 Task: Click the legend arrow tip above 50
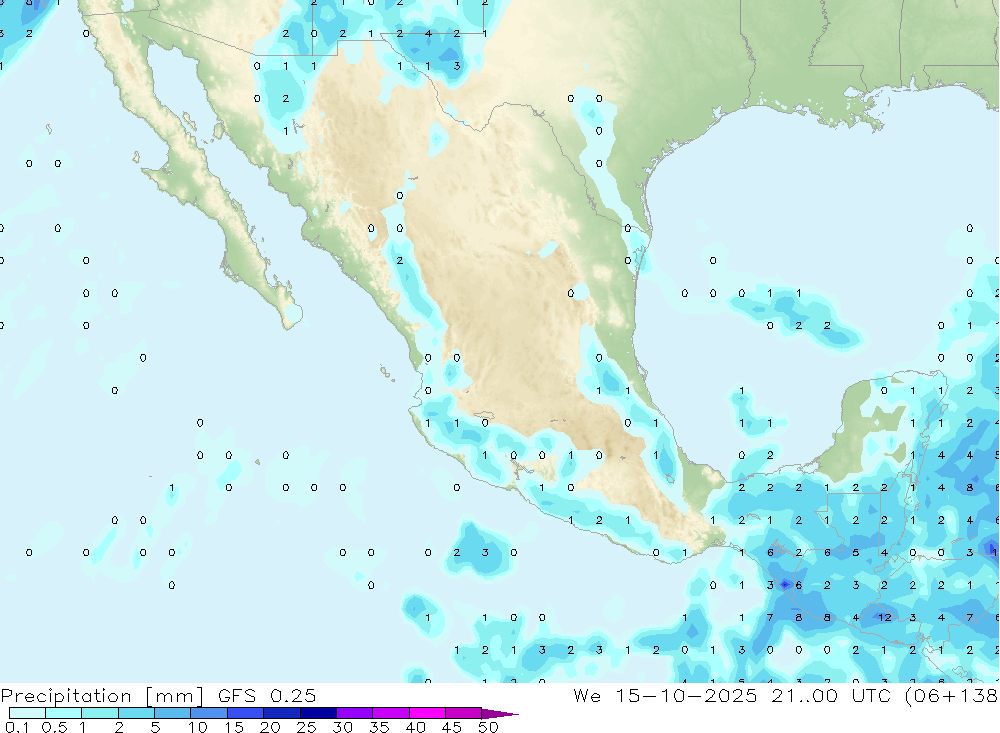[x=500, y=713]
